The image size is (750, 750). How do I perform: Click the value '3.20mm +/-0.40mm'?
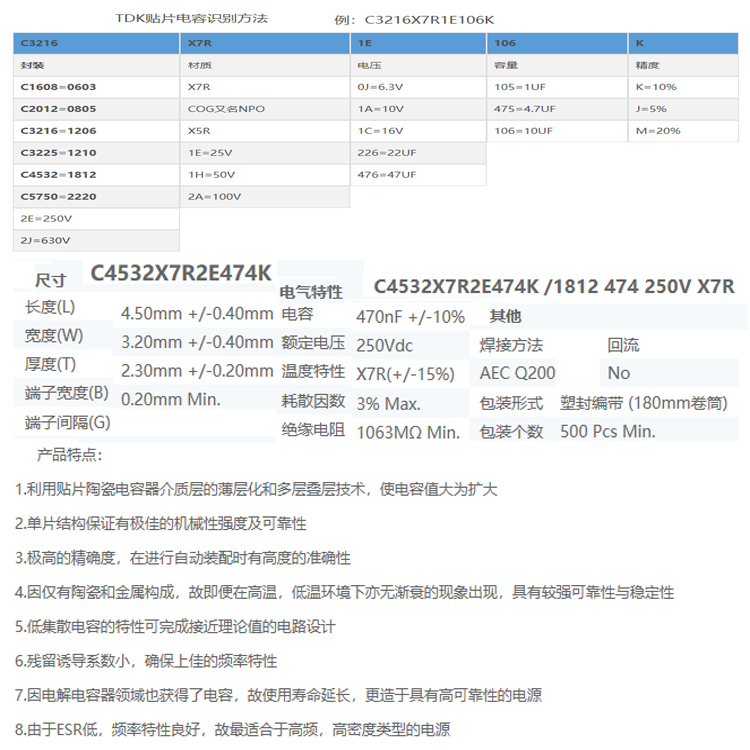click(x=197, y=342)
